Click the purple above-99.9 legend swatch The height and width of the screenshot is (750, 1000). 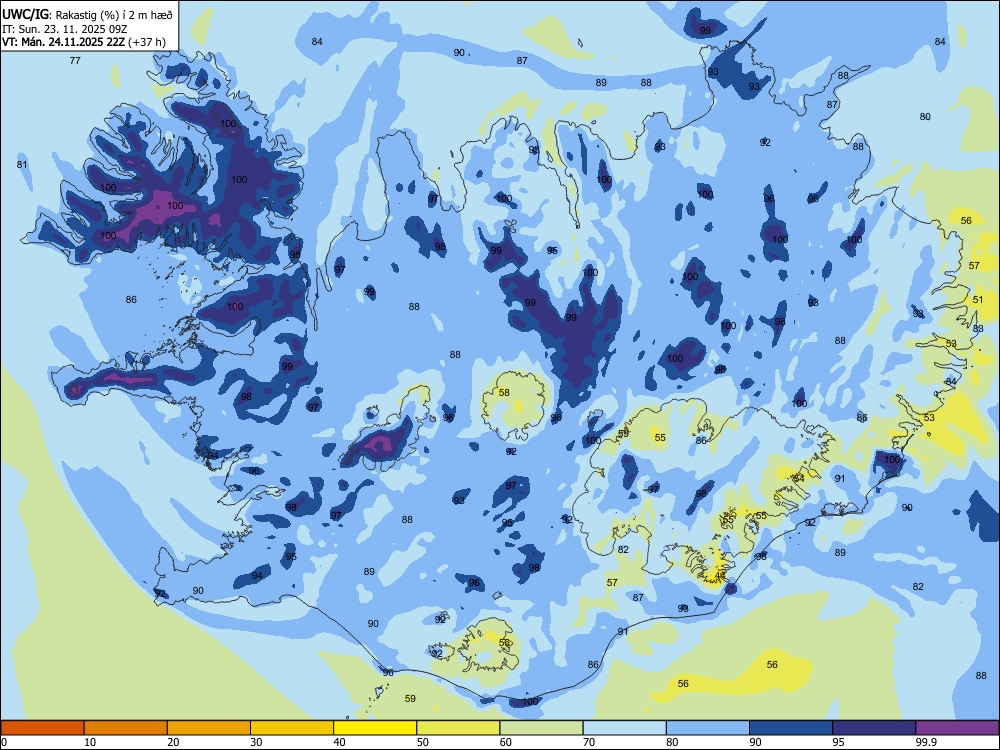(x=957, y=728)
